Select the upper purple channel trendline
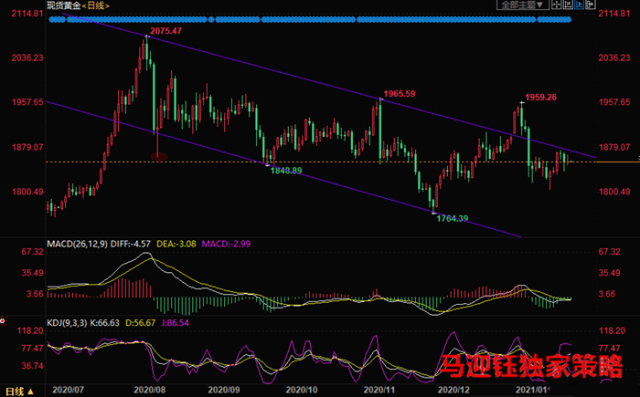 coord(330,86)
